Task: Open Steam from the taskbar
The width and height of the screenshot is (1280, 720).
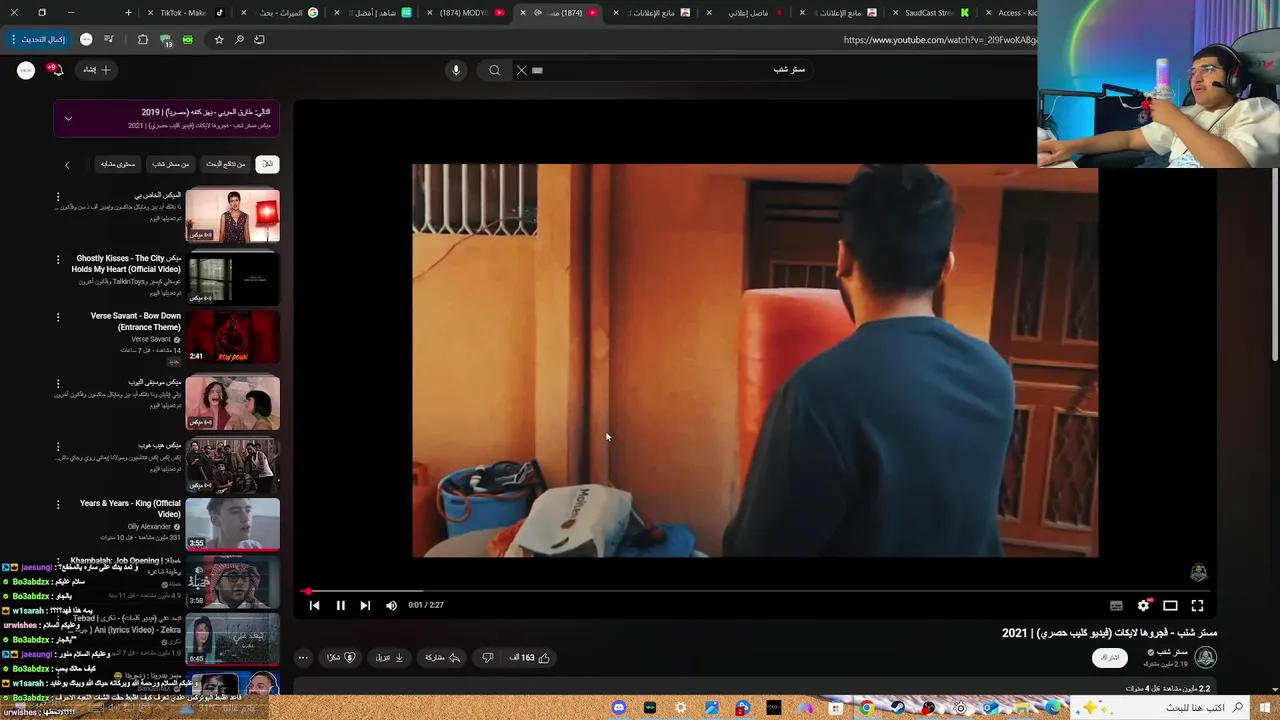Action: tap(898, 708)
